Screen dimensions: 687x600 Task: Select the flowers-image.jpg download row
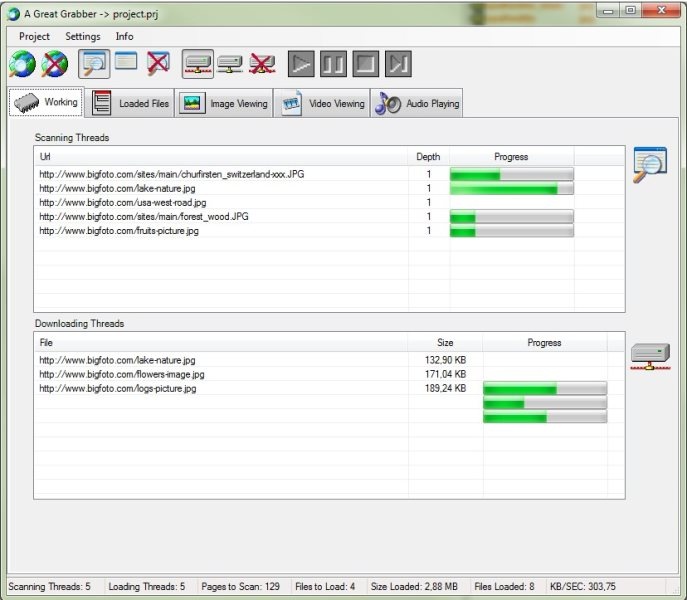329,374
